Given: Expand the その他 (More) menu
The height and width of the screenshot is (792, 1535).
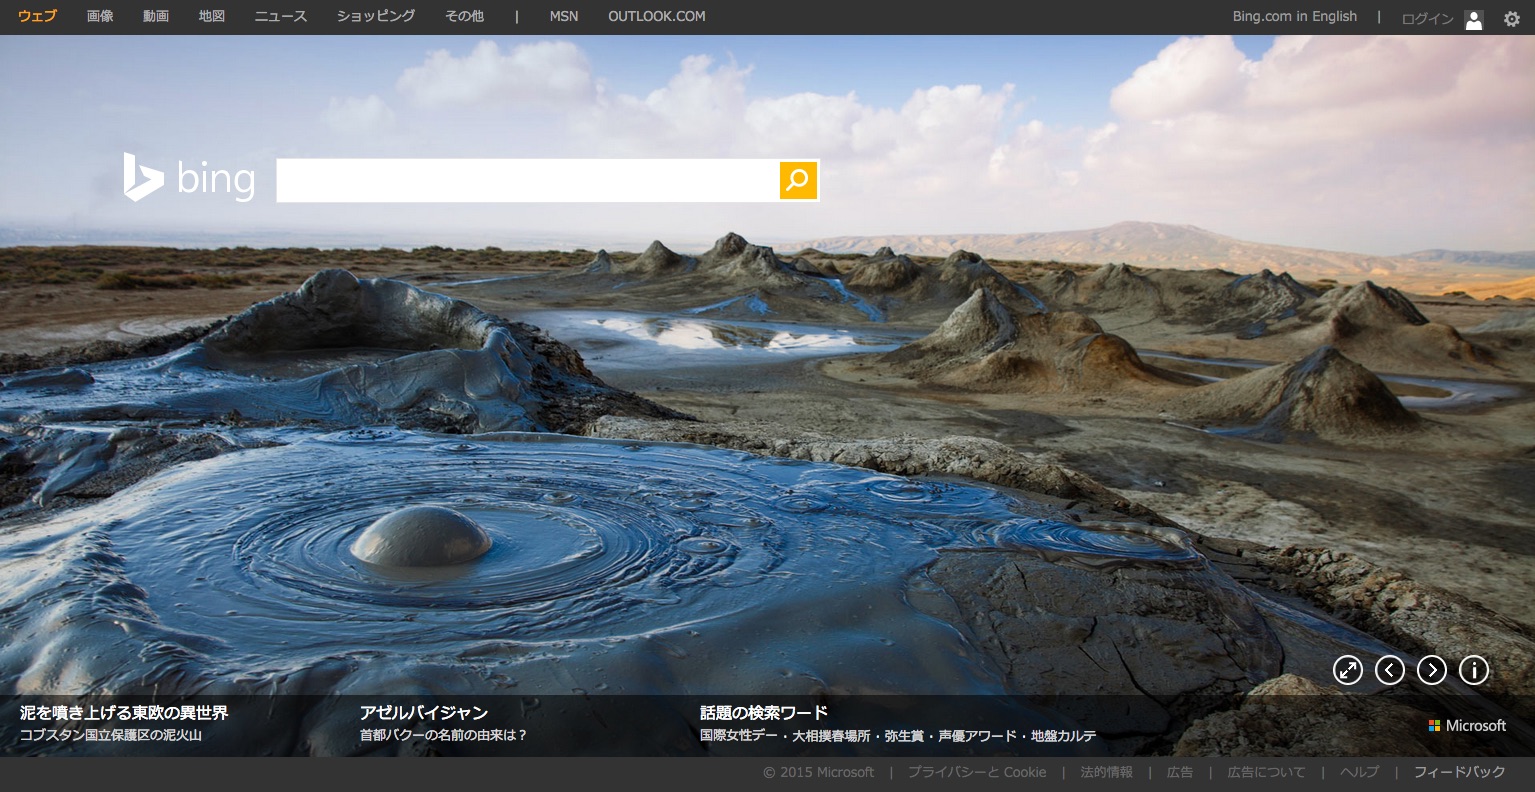Looking at the screenshot, I should (464, 16).
